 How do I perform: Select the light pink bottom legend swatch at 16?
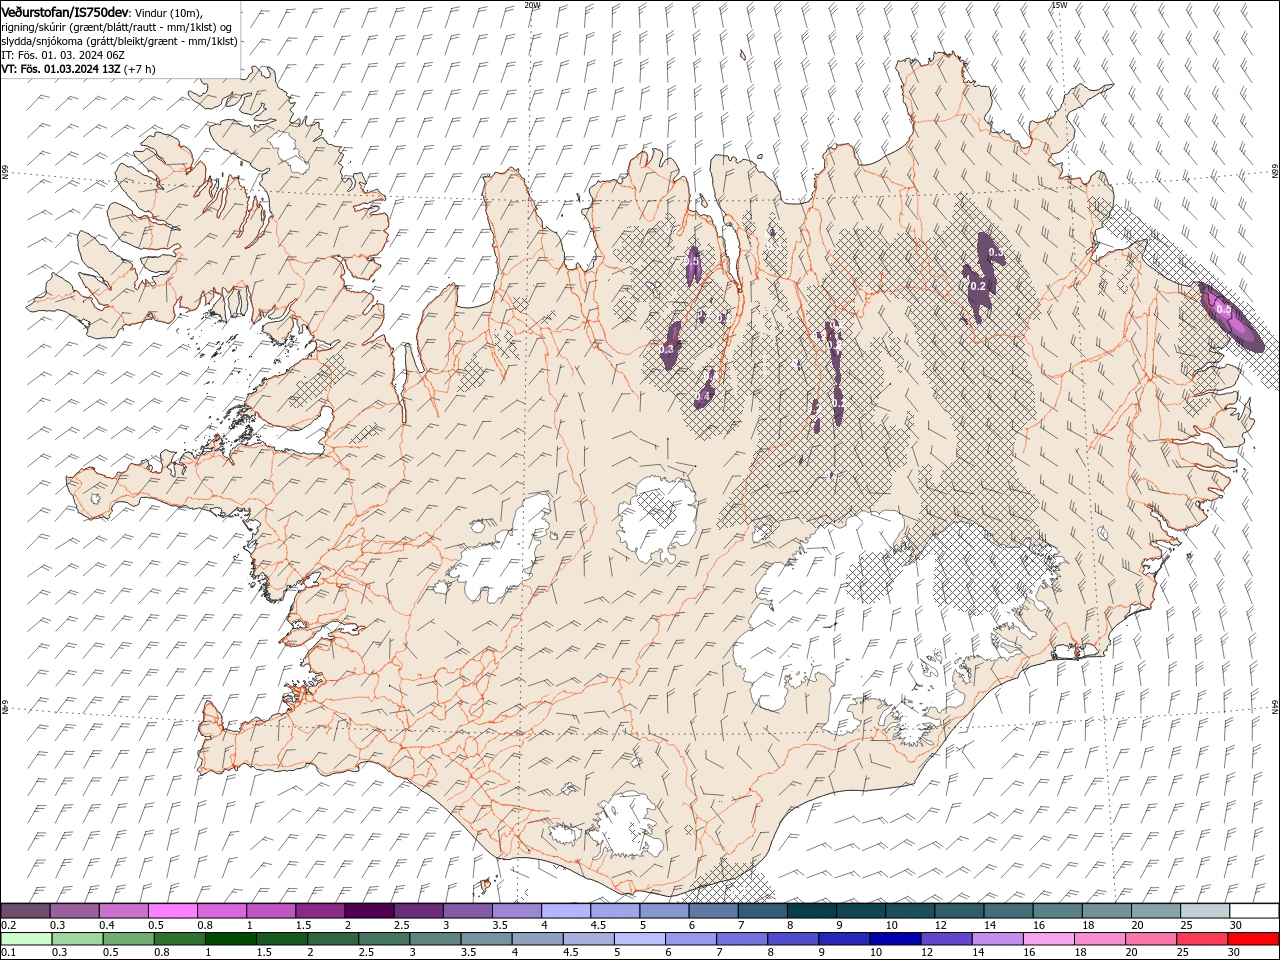[1048, 939]
